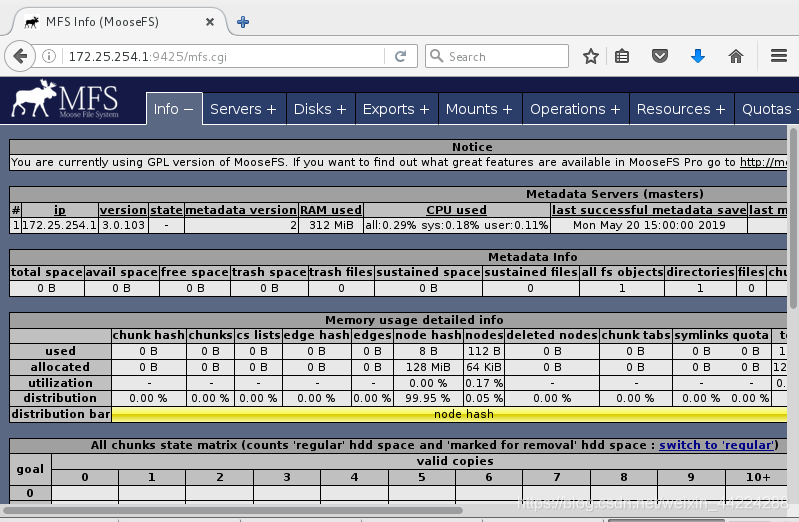Open a new tab with plus icon
799x522 pixels.
(243, 22)
